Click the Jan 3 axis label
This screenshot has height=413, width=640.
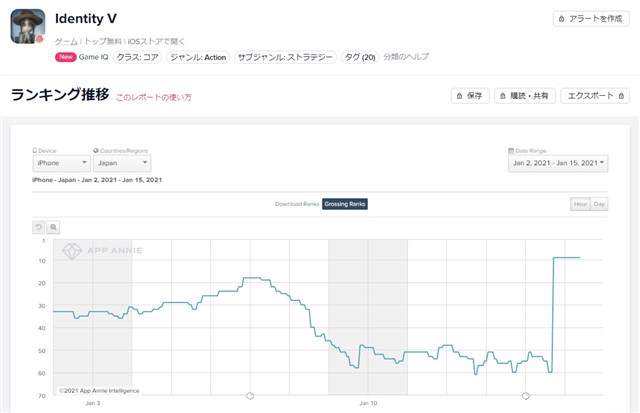pyautogui.click(x=93, y=403)
